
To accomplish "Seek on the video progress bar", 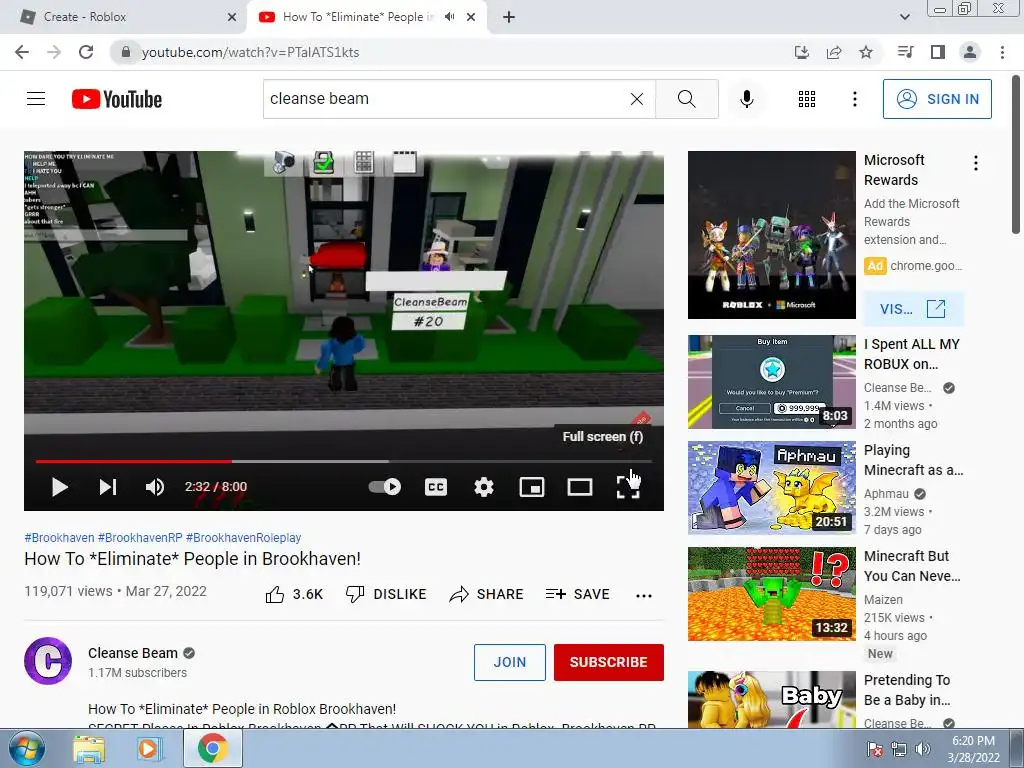I will tap(344, 461).
